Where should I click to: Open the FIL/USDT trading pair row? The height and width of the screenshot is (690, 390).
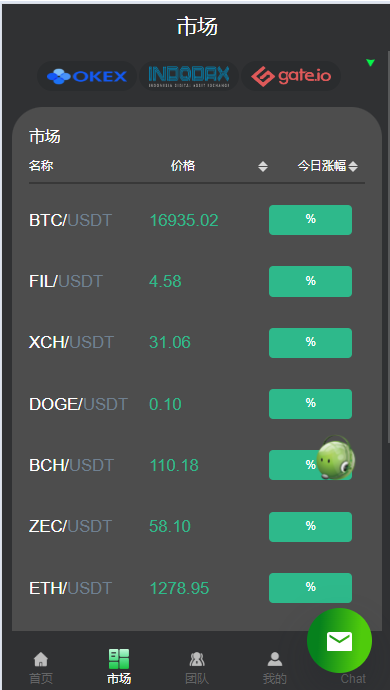coord(197,281)
